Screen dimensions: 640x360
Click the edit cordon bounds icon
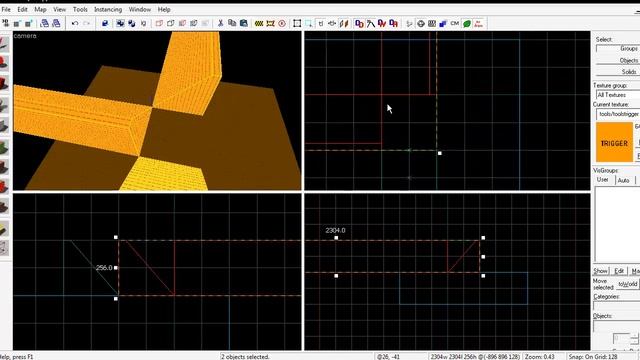coord(270,23)
